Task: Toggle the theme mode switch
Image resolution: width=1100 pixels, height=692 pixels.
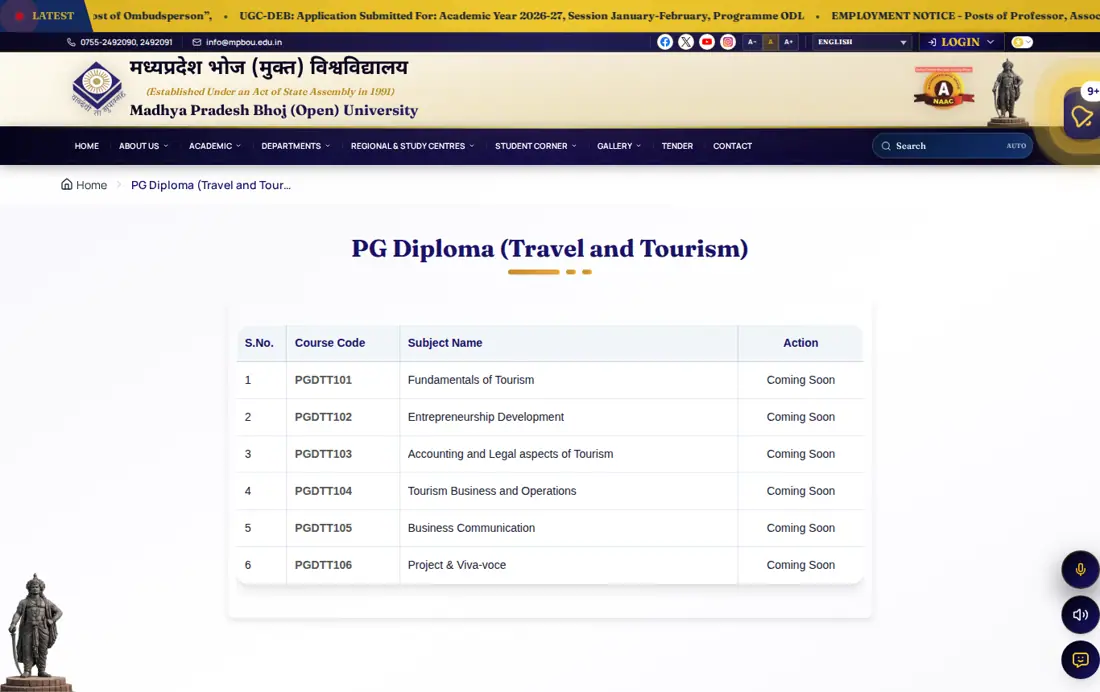Action: pos(1022,42)
